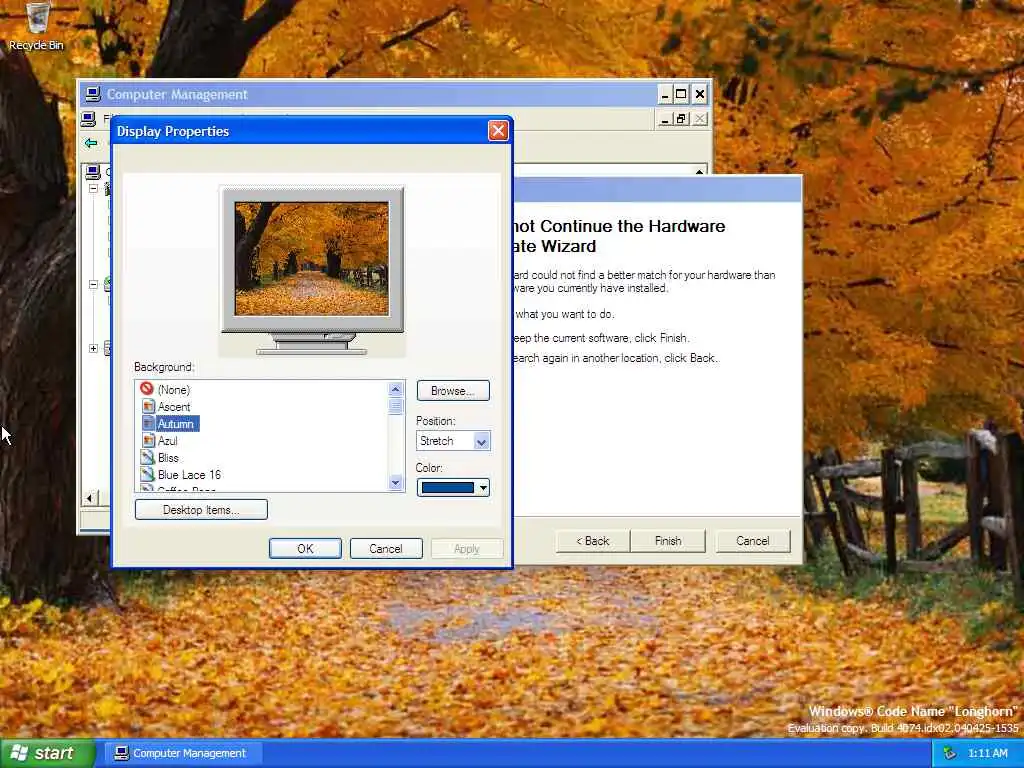Select Bliss in the Background list
1024x768 pixels.
(168, 457)
